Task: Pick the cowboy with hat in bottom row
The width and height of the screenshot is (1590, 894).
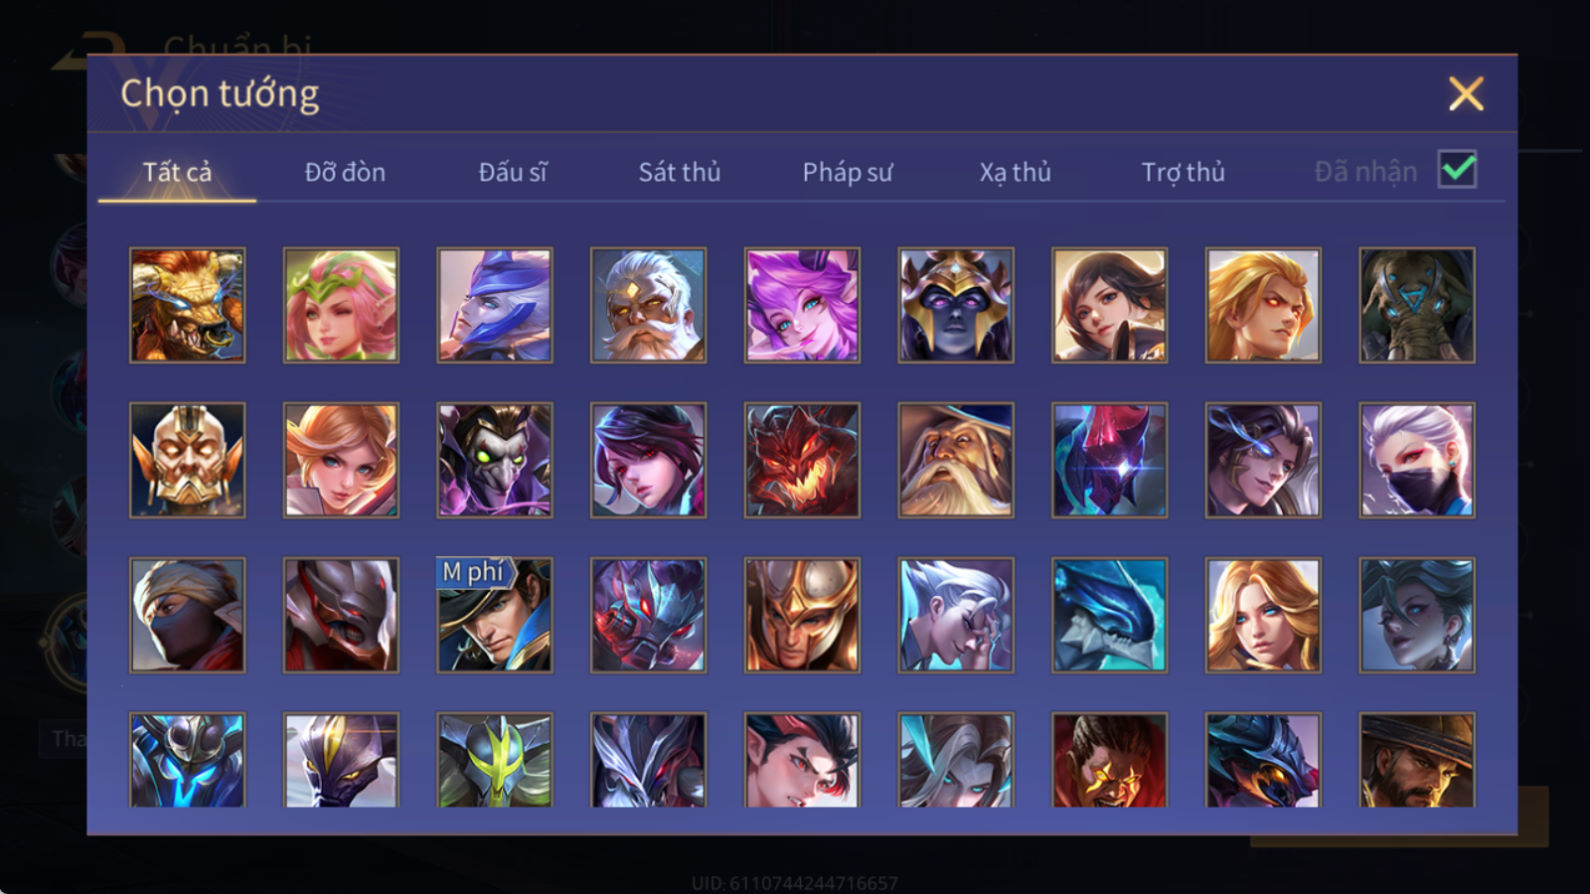Action: (1417, 760)
